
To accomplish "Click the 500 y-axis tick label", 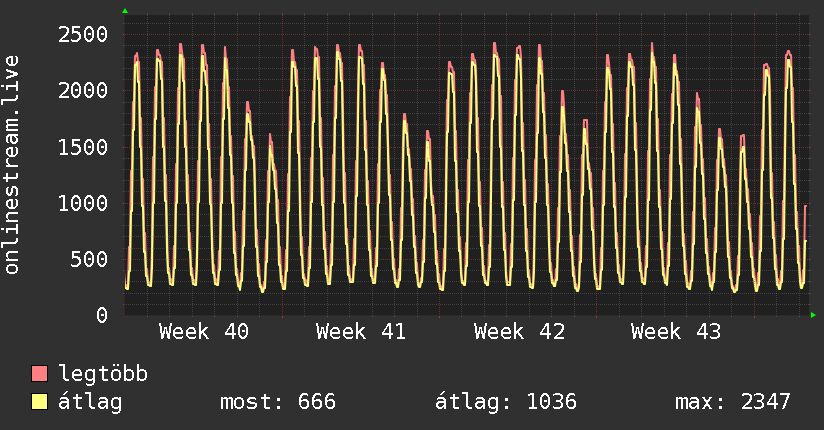I will pos(89,260).
